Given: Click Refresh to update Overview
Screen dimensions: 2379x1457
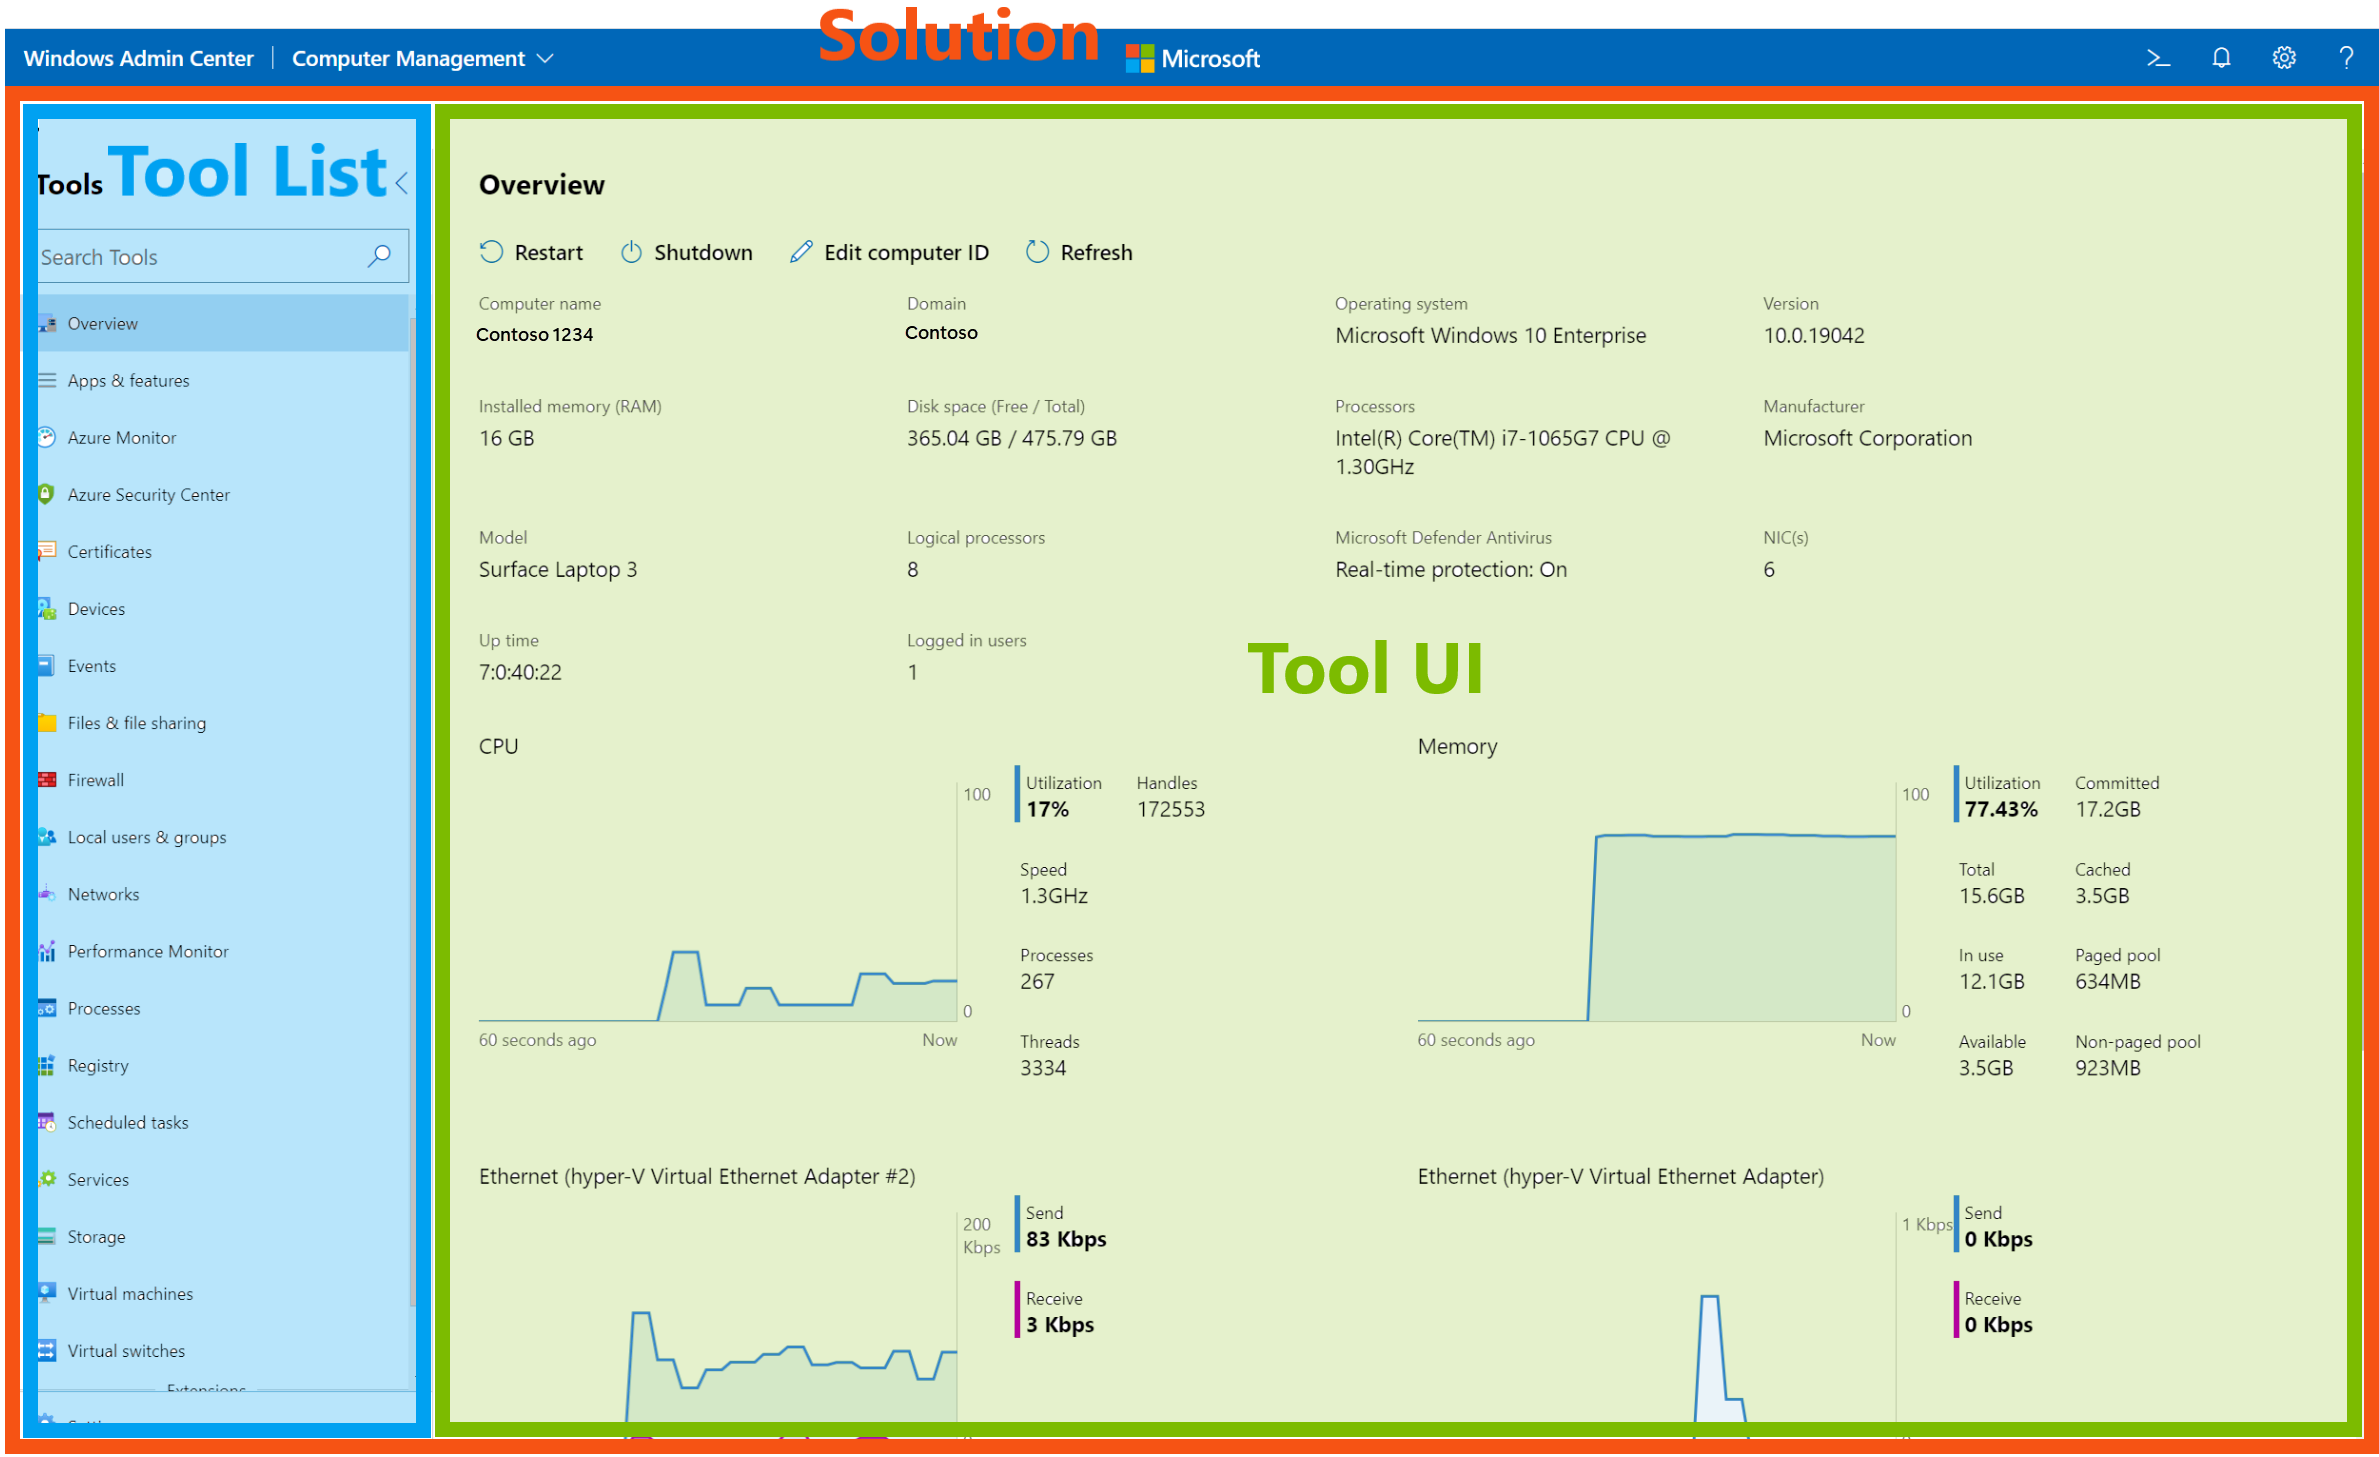Looking at the screenshot, I should 1079,252.
